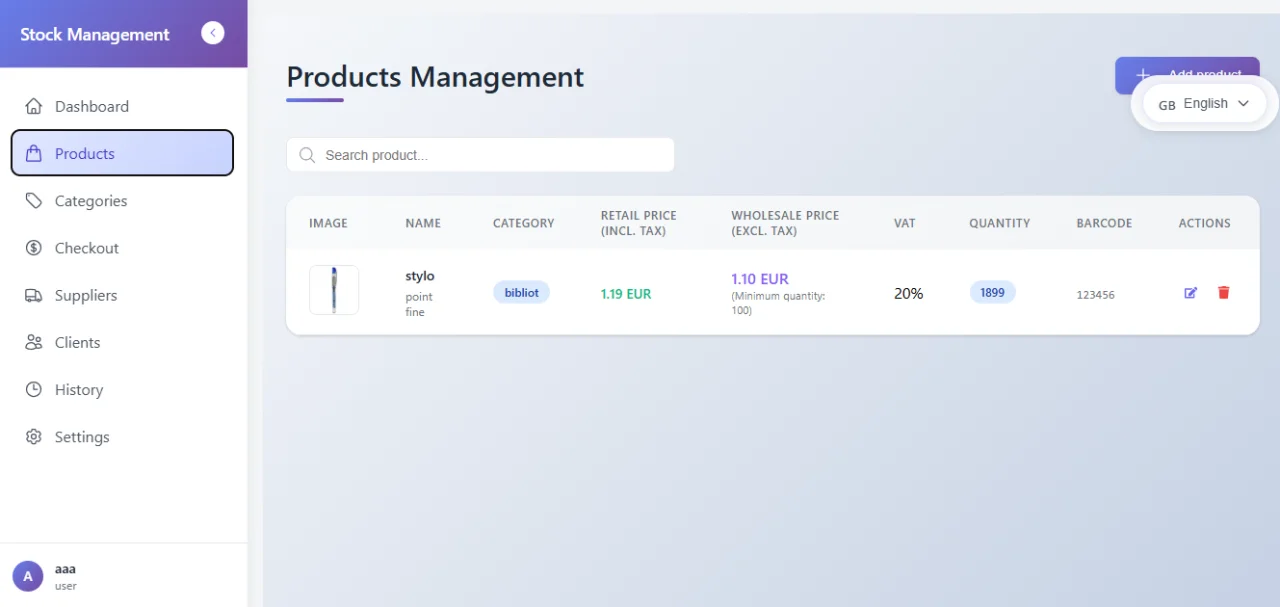Click the point fine product description

click(419, 304)
